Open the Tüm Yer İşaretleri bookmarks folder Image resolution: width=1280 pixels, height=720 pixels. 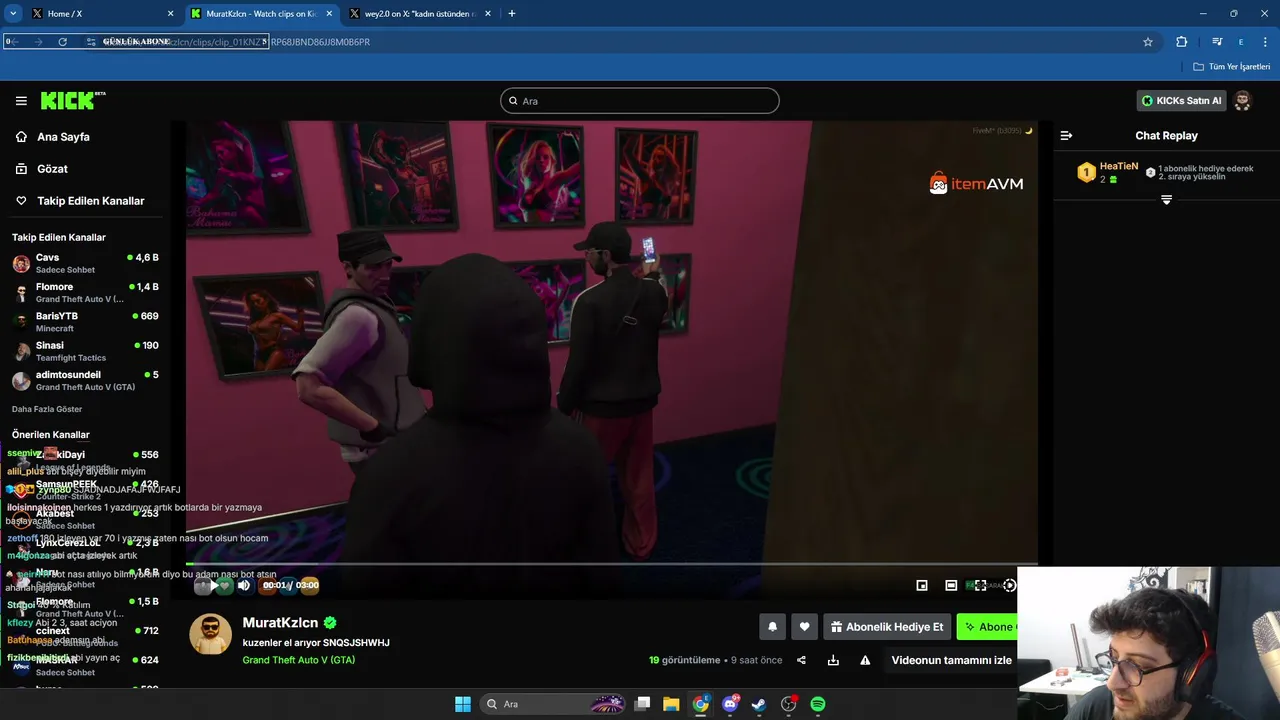(x=1232, y=67)
